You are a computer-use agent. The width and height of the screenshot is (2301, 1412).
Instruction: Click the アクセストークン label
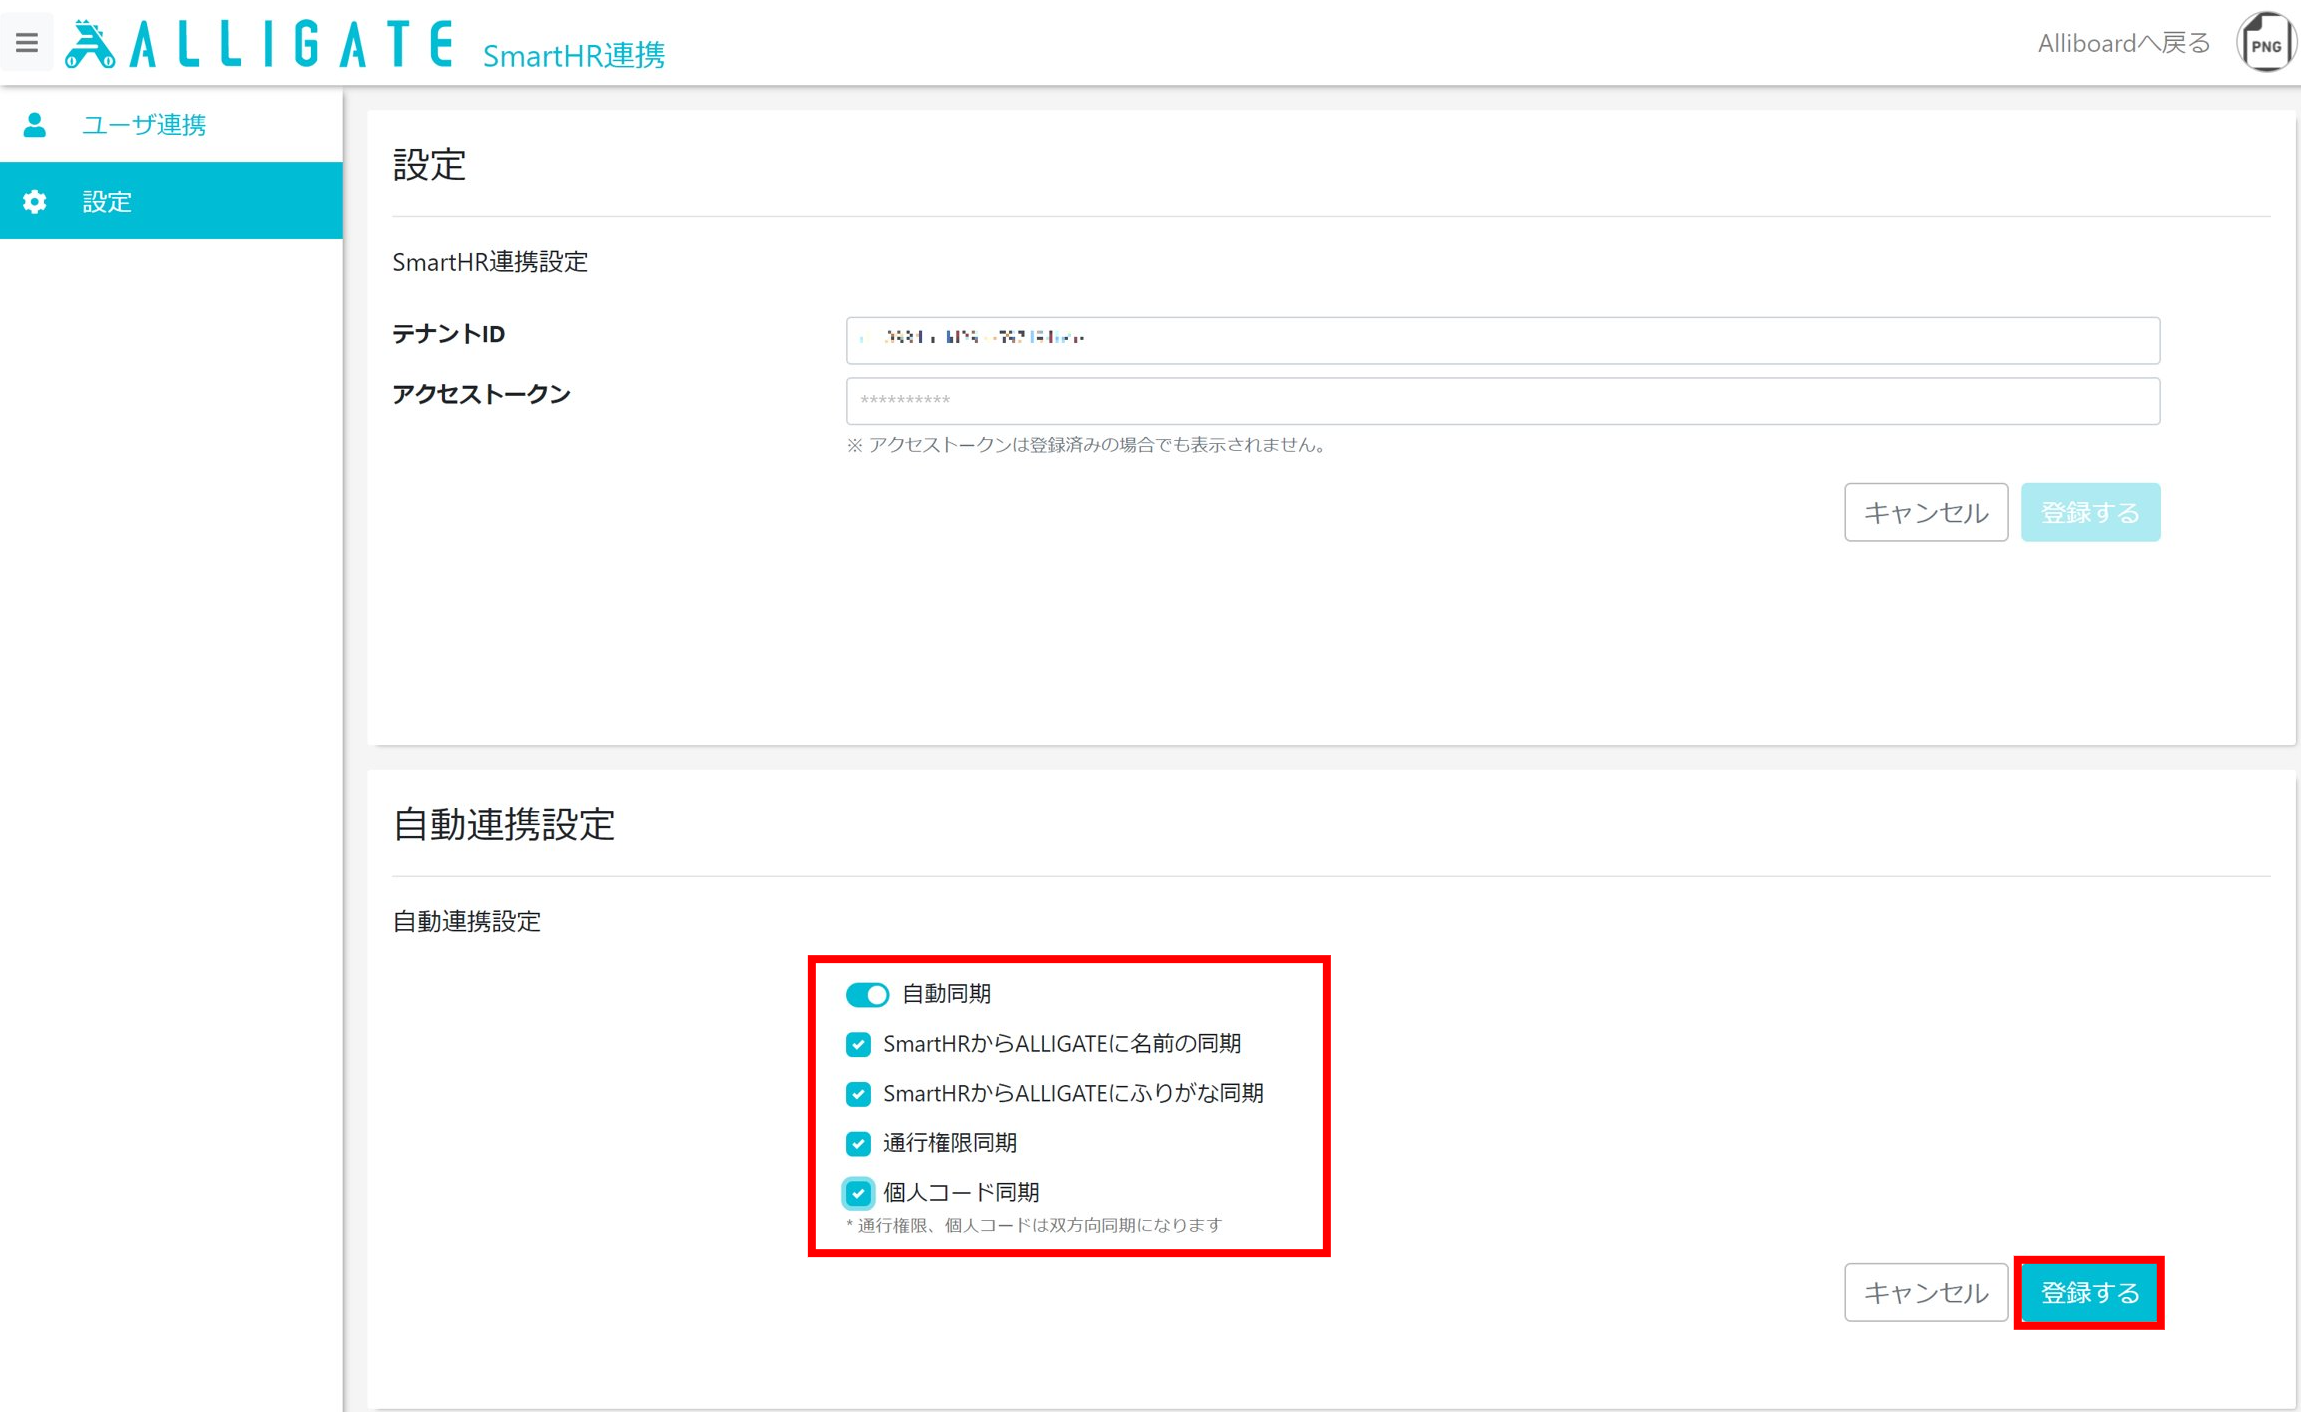coord(481,394)
